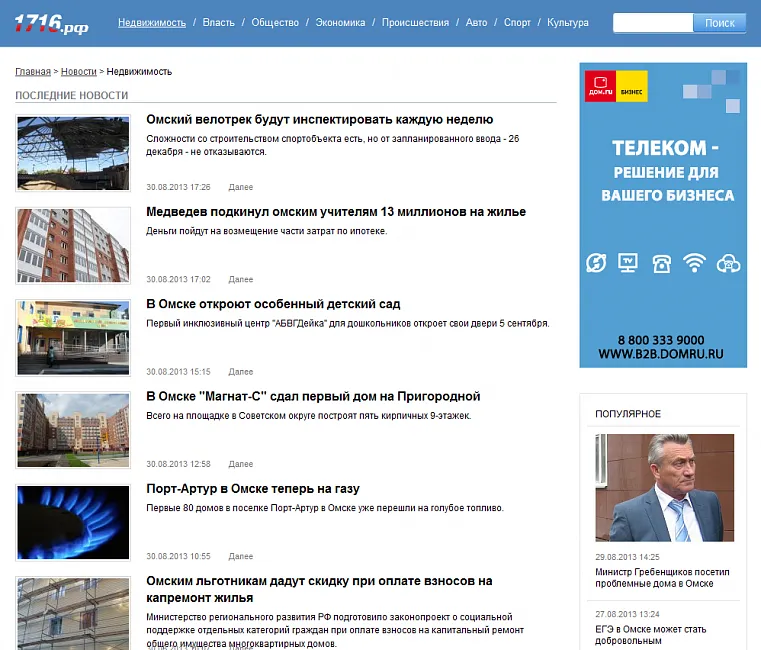Screen dimensions: 761x650
Task: Click the internet globe icon in banner
Action: (x=596, y=263)
